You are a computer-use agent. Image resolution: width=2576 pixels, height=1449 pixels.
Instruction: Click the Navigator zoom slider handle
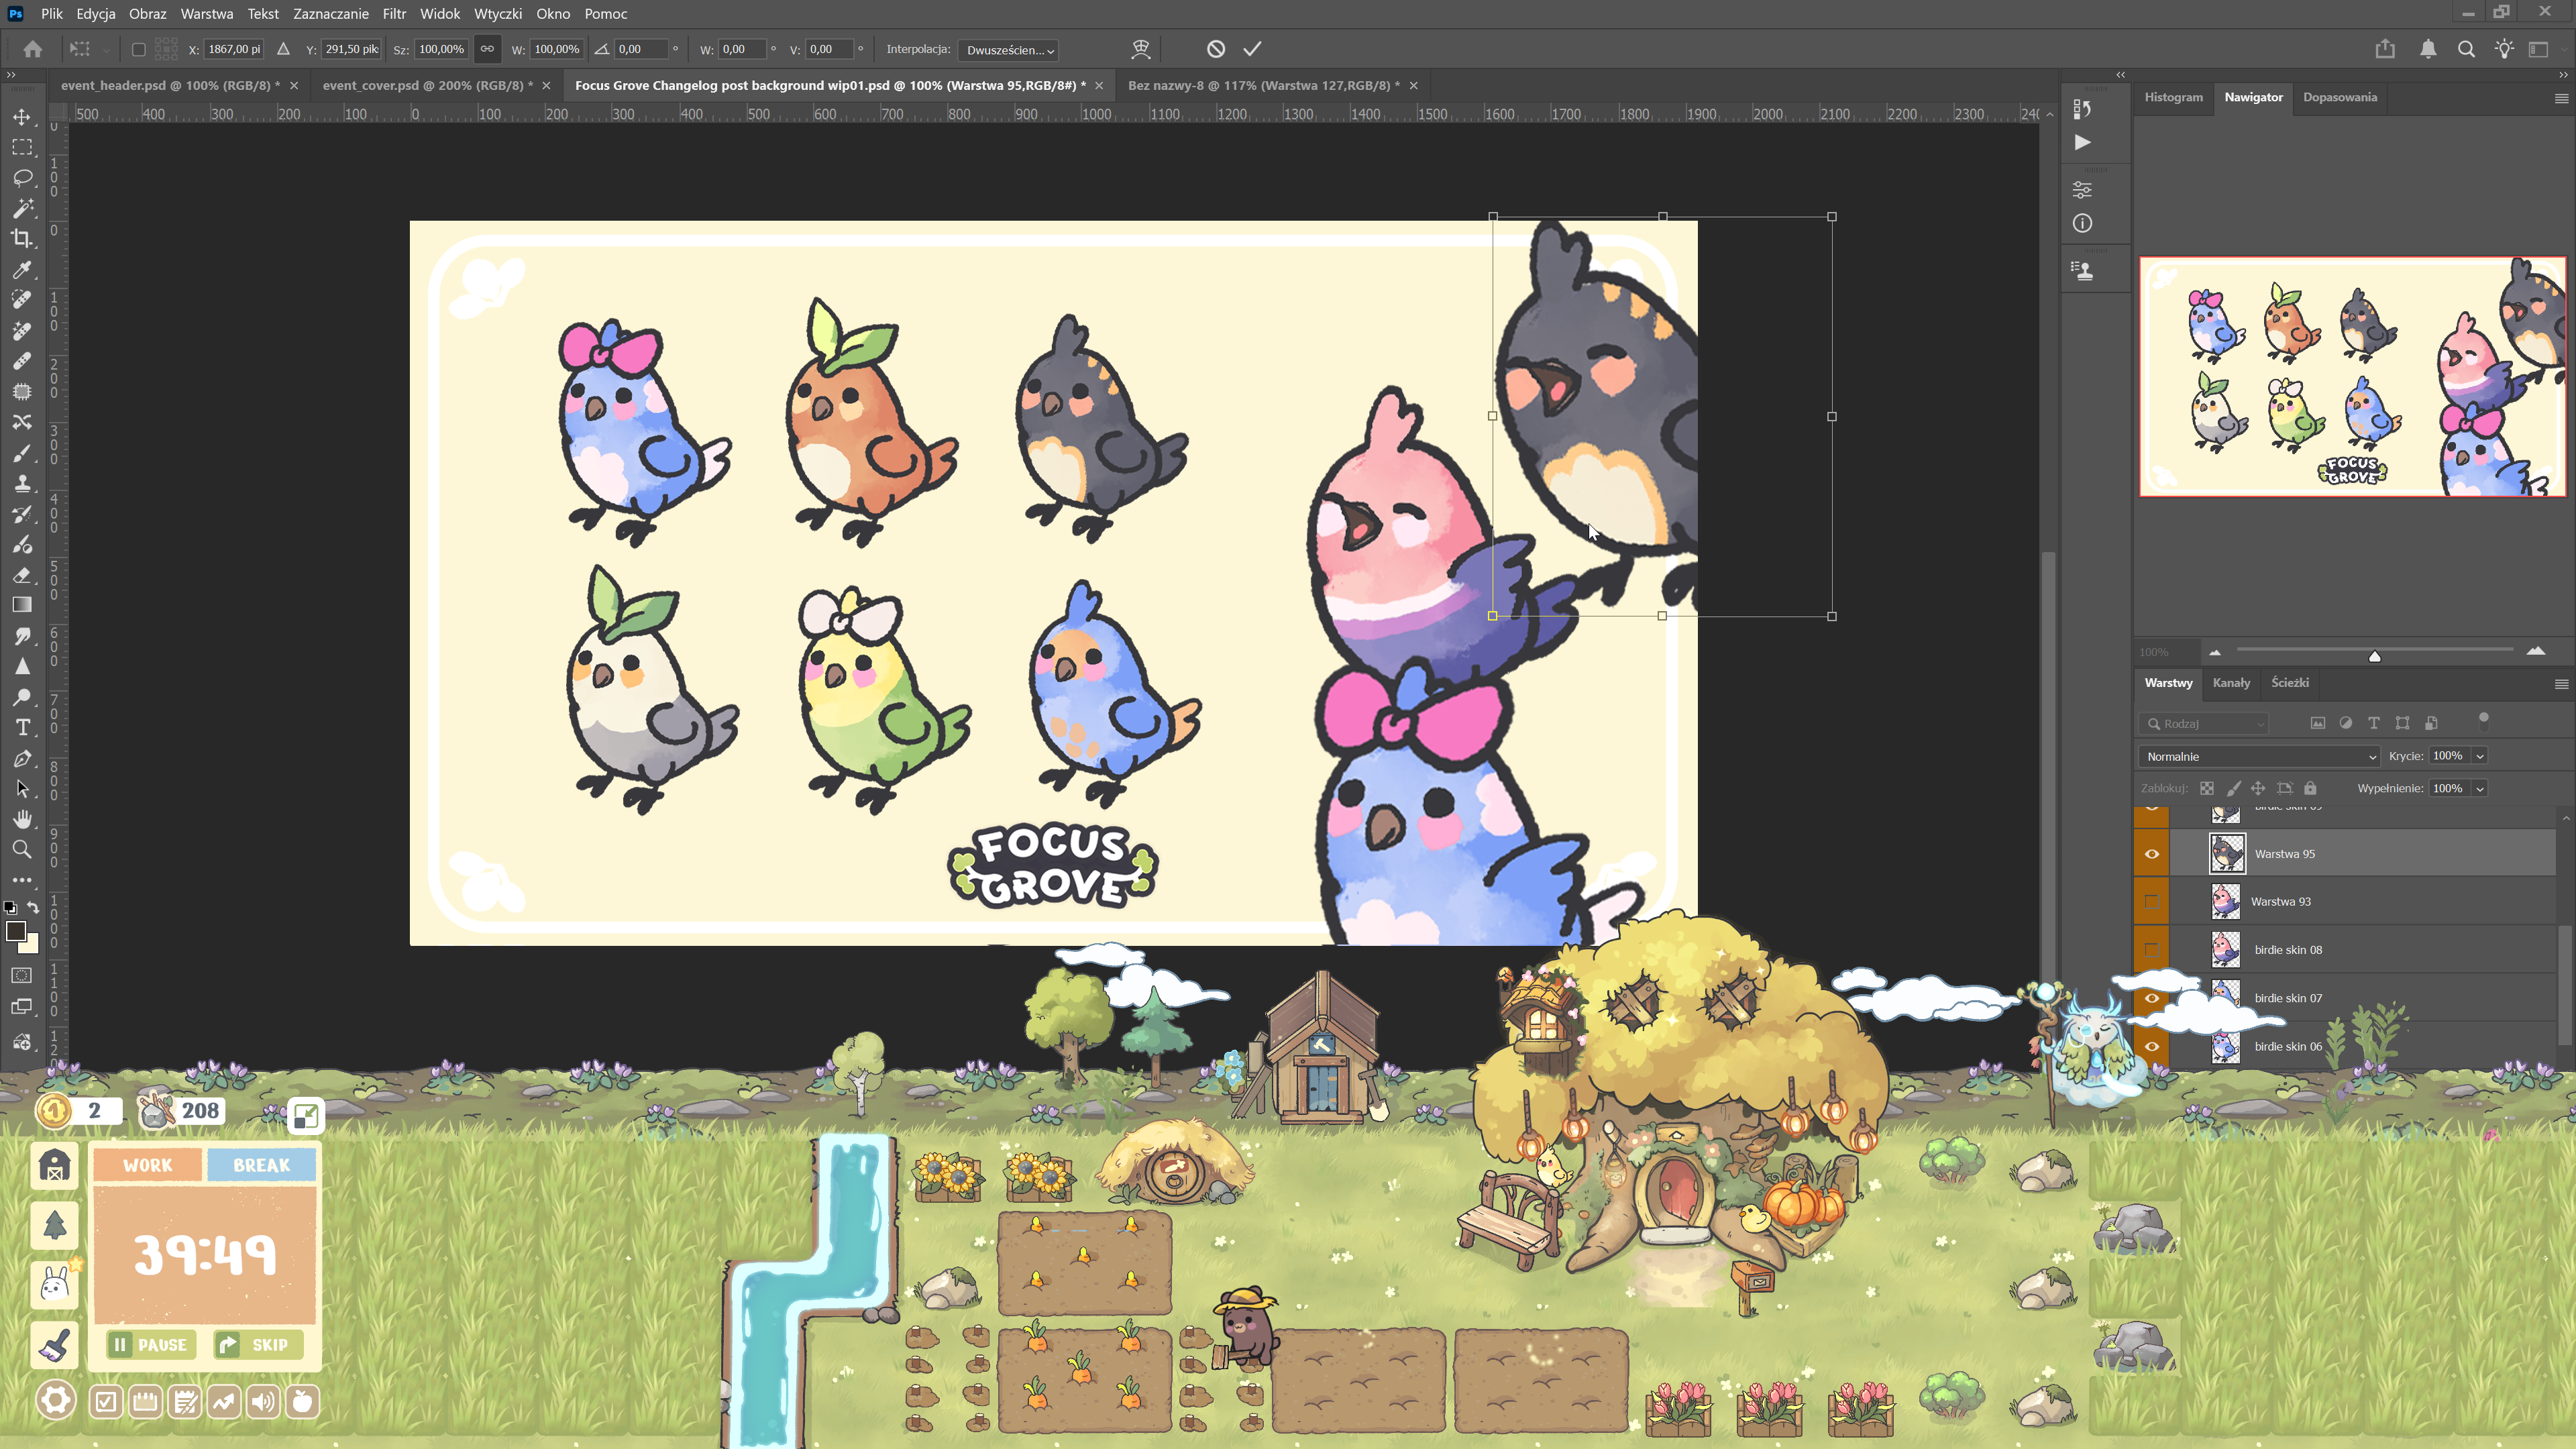pyautogui.click(x=2374, y=656)
